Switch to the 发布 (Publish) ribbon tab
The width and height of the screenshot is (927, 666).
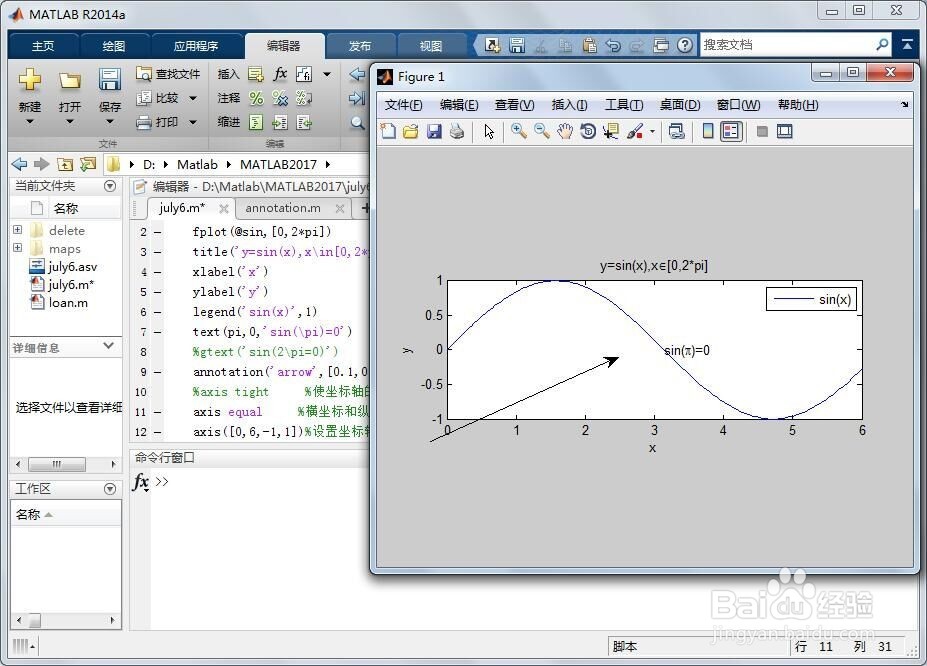click(359, 46)
